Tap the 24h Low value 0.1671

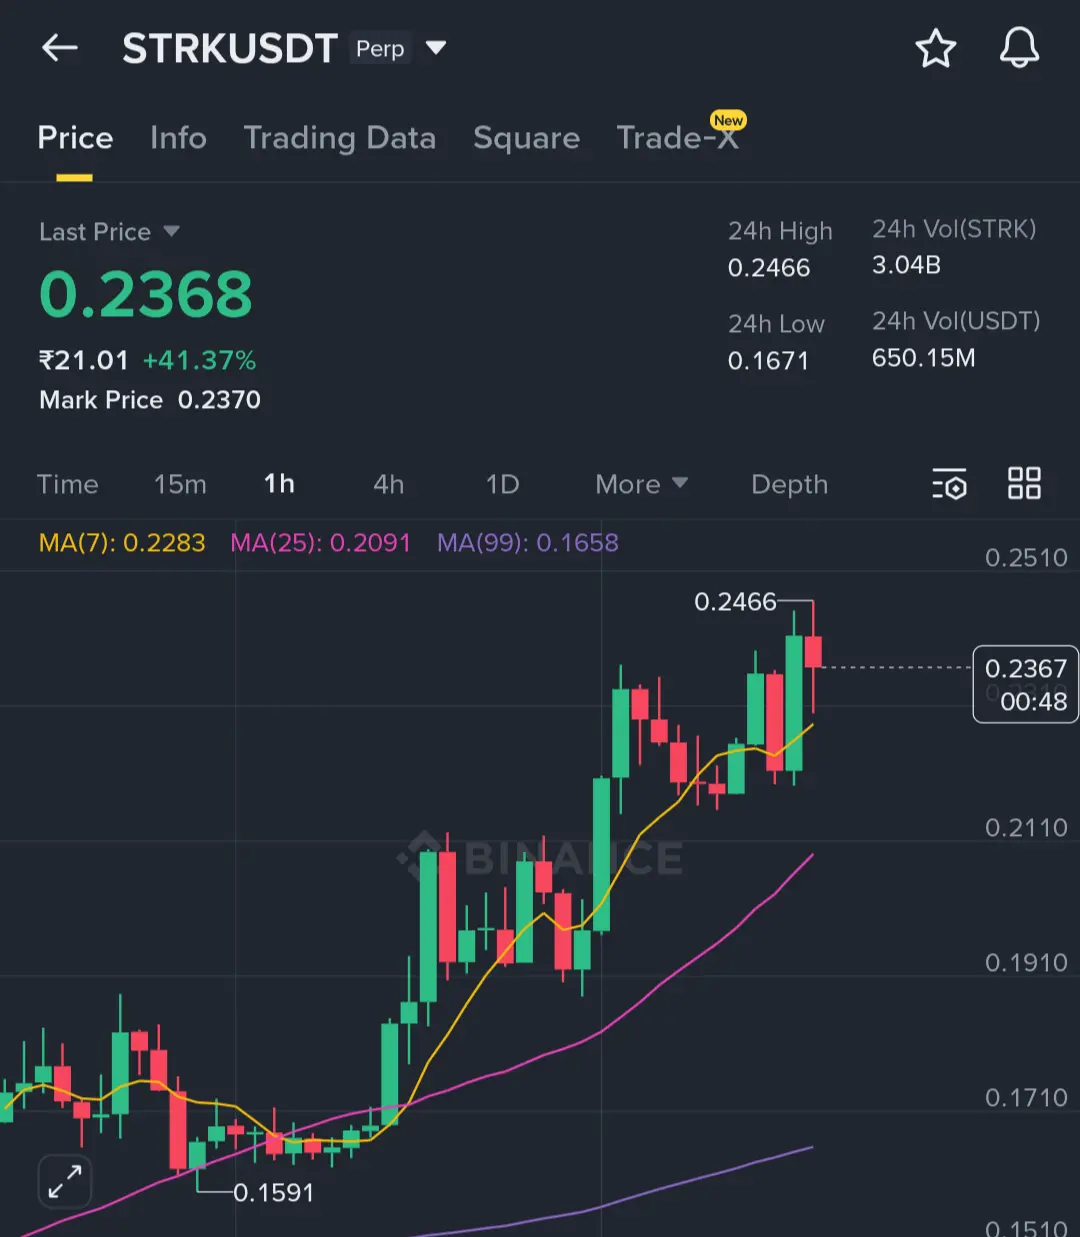[768, 361]
